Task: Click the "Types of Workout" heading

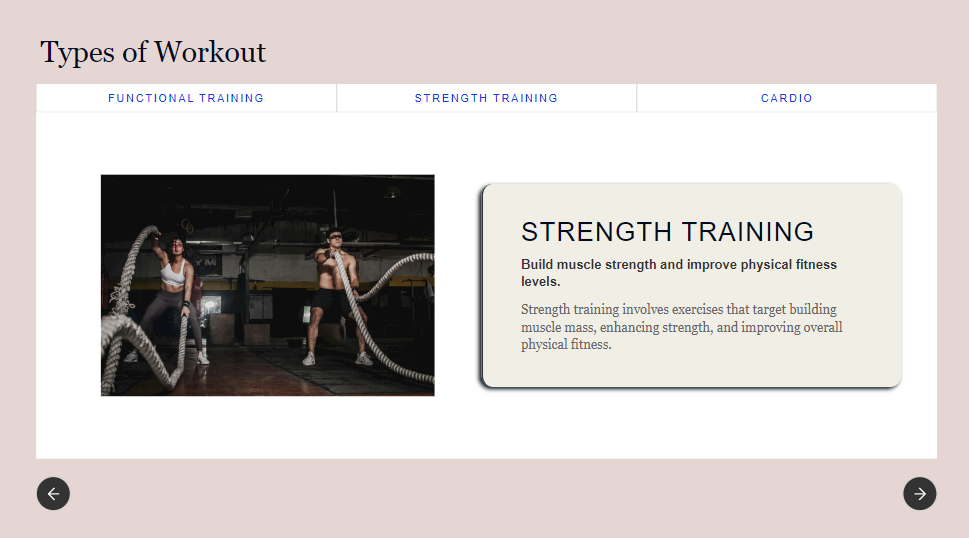Action: pyautogui.click(x=153, y=52)
